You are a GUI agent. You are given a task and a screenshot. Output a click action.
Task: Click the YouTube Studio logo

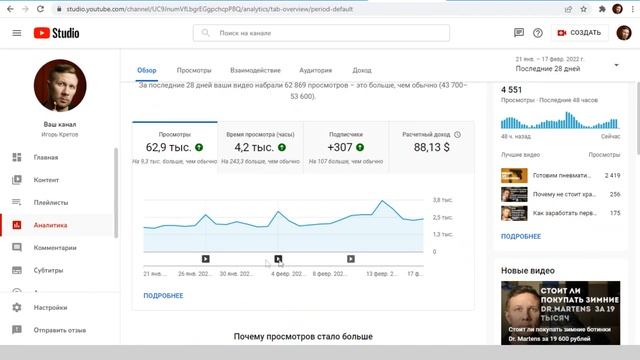pos(56,33)
